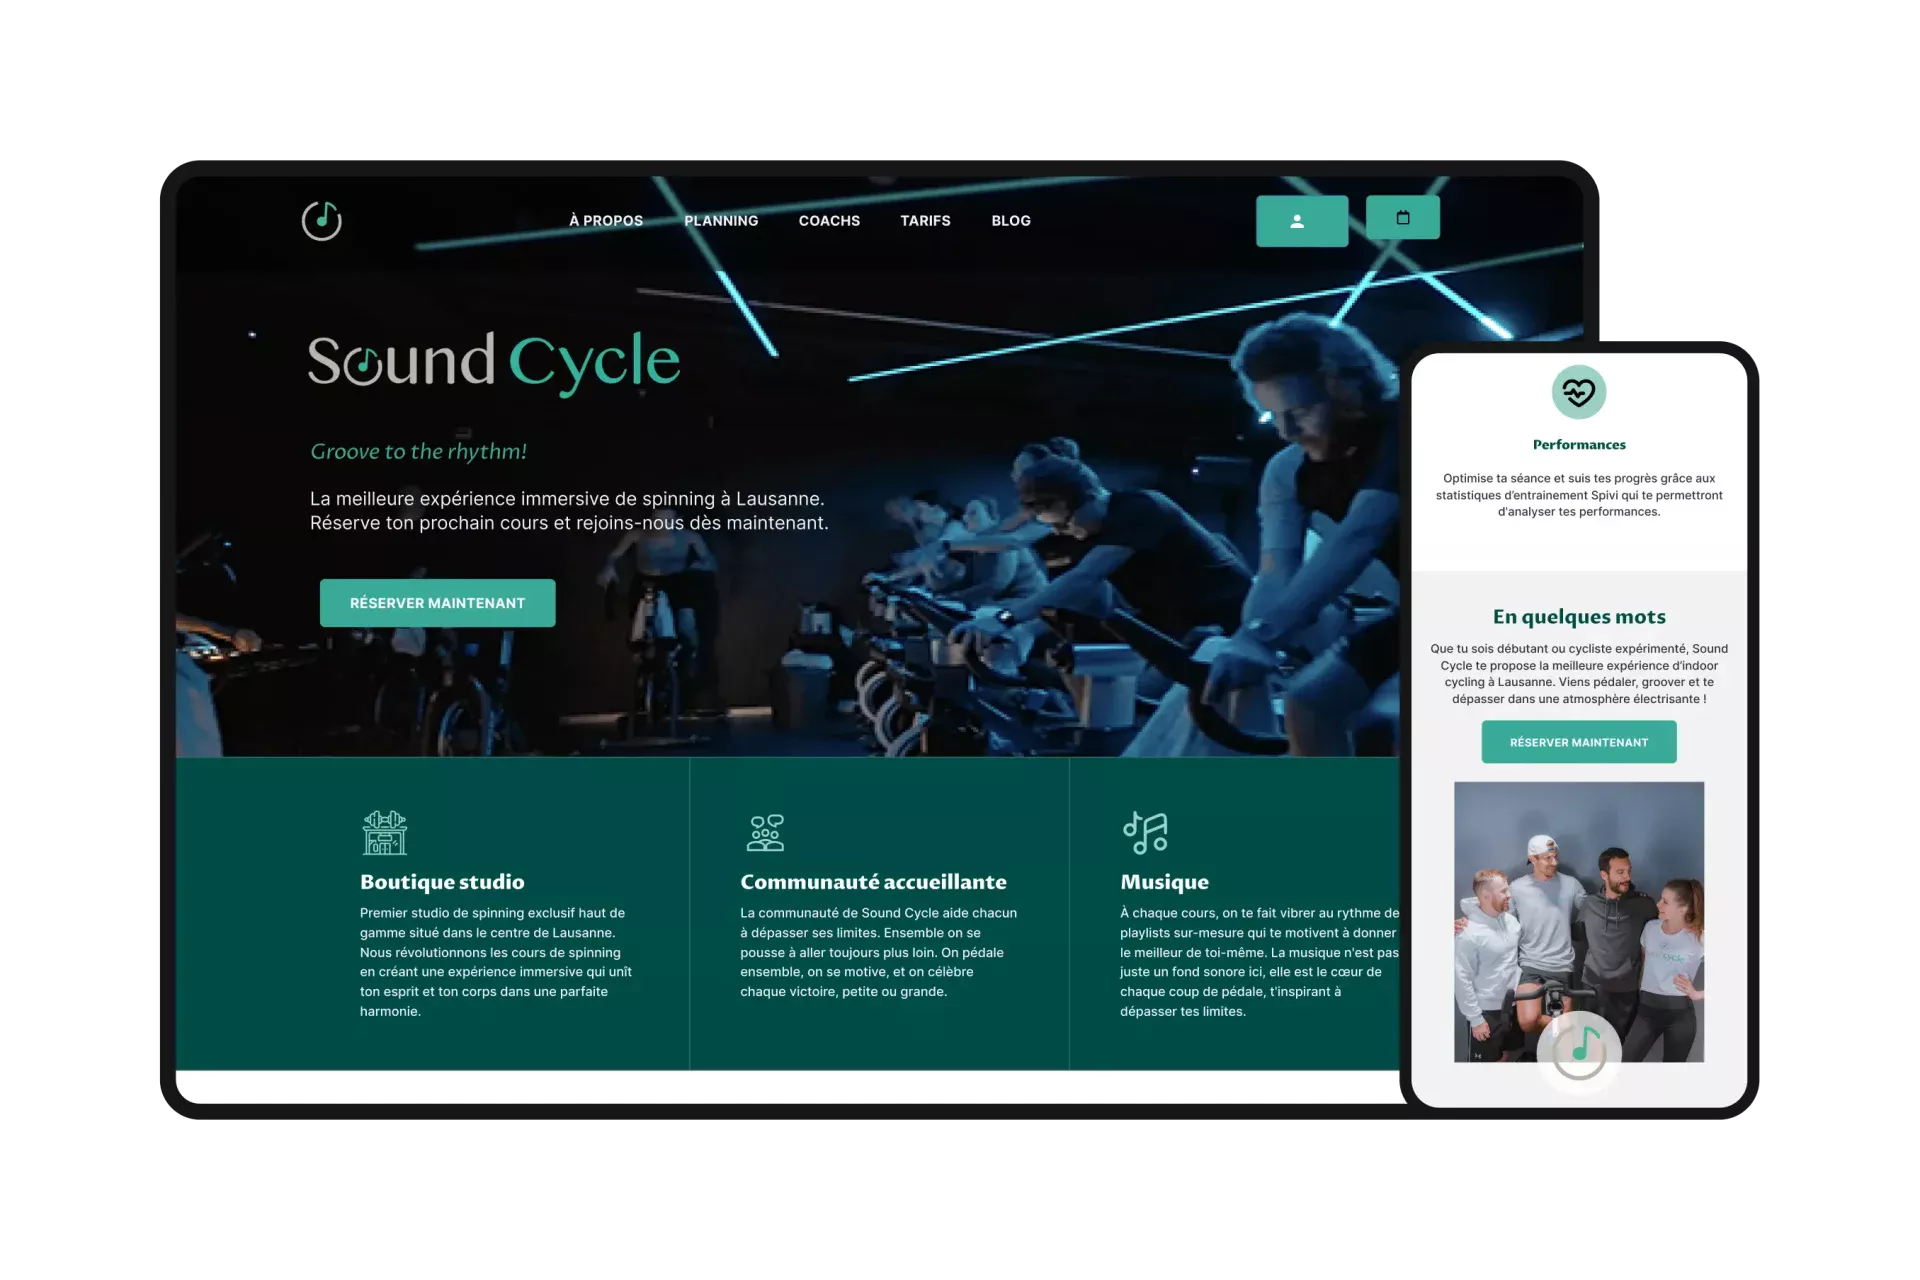Screen dimensions: 1920x1280
Task: Tap the team group photo on phone
Action: (x=1579, y=922)
